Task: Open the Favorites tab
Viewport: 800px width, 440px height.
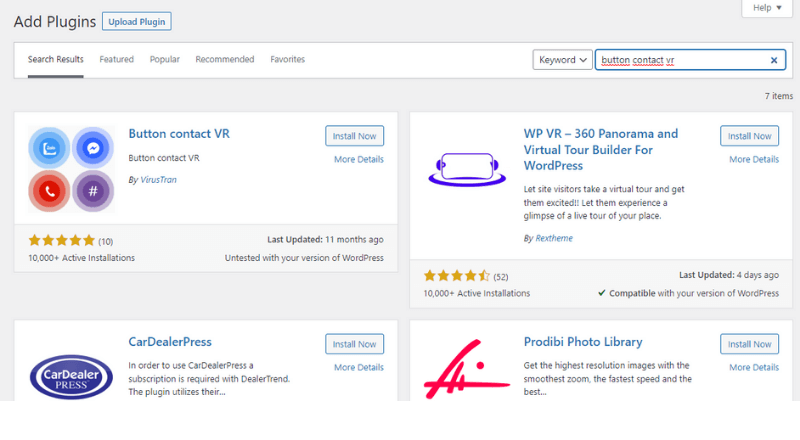Action: (288, 60)
